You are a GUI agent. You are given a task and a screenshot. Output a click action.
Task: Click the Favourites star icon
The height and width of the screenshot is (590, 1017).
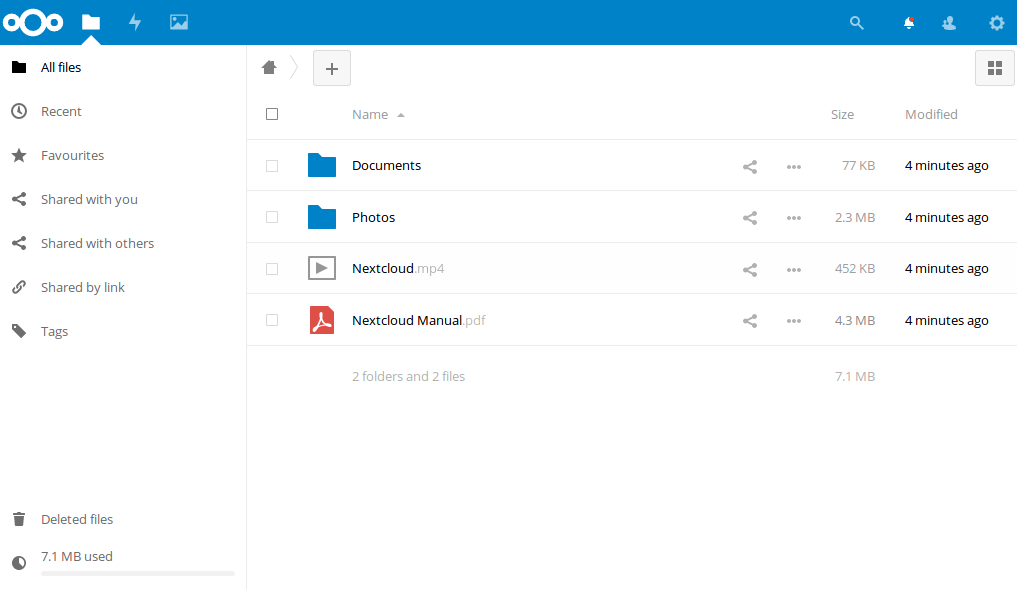click(x=19, y=156)
